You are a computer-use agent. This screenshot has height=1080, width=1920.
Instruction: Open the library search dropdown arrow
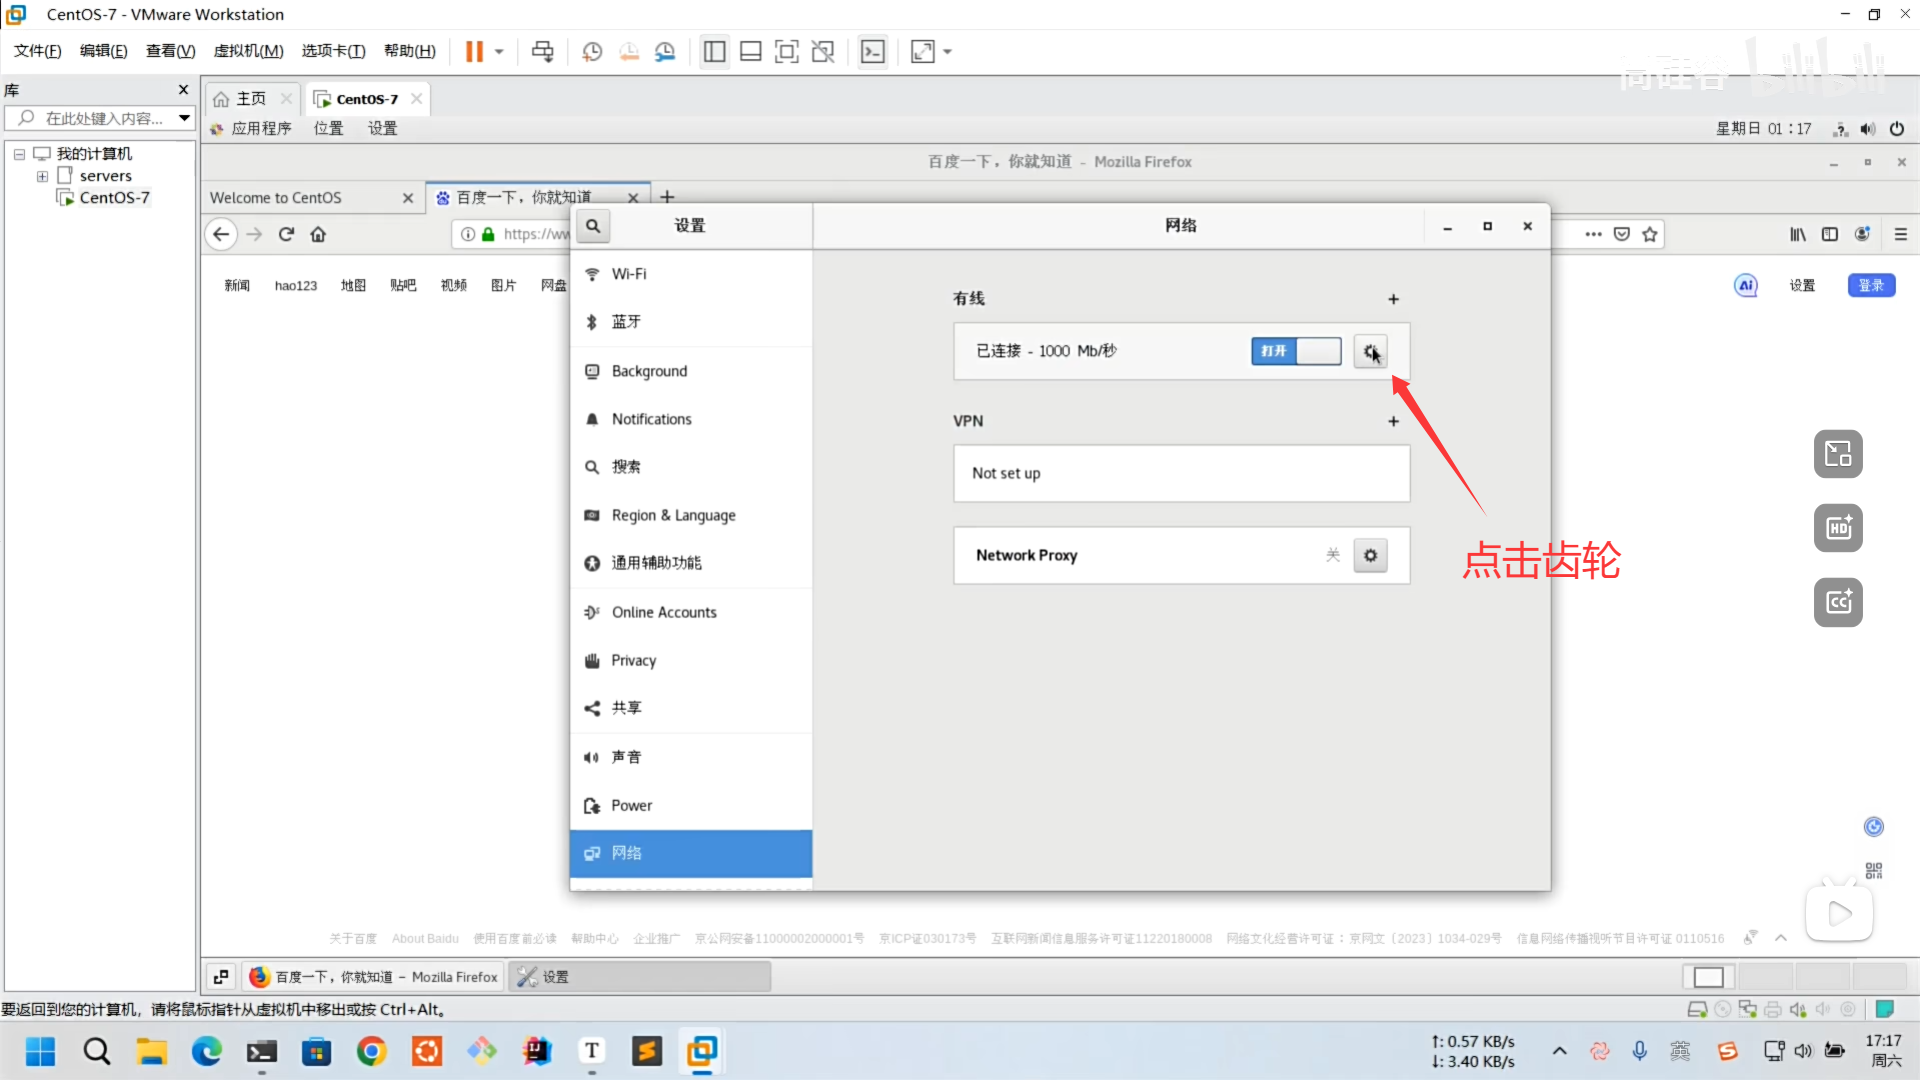pos(184,118)
